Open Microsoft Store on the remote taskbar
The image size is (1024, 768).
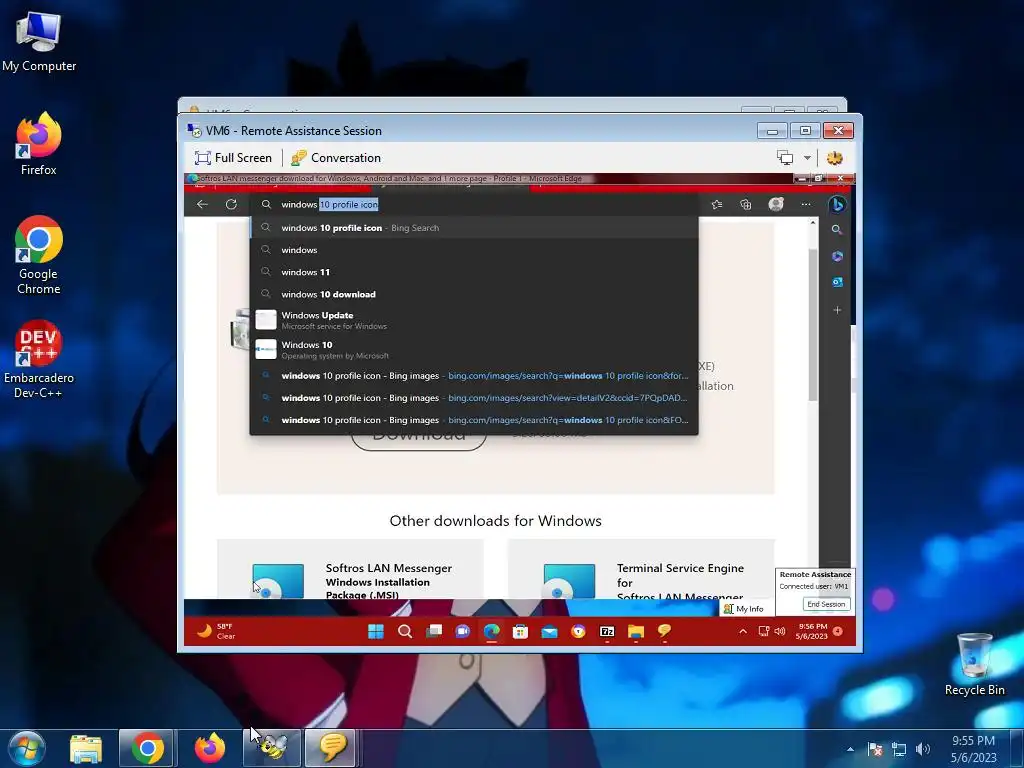point(520,632)
